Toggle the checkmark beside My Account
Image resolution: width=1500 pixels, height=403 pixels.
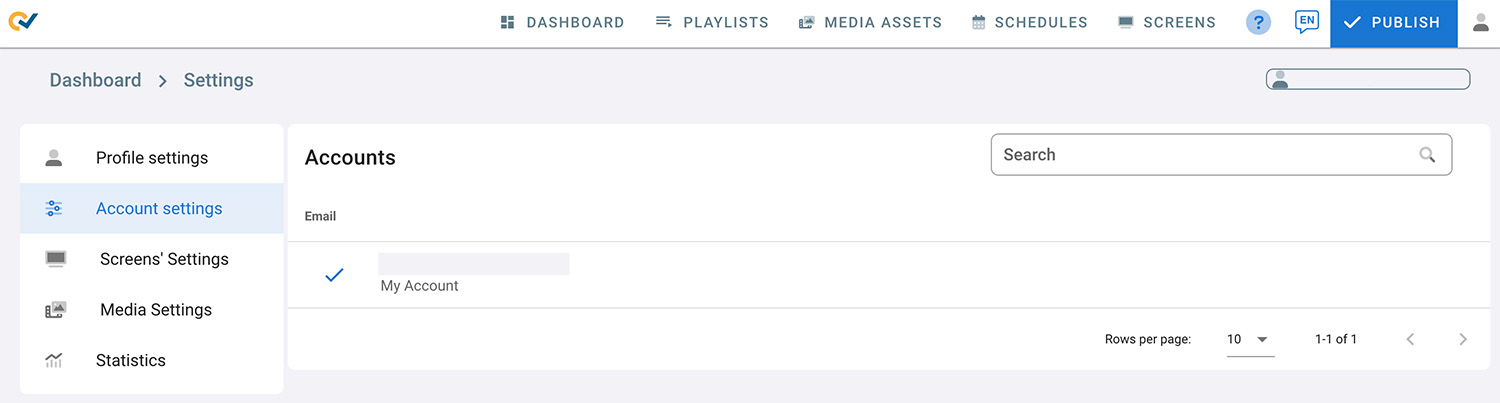pos(334,274)
